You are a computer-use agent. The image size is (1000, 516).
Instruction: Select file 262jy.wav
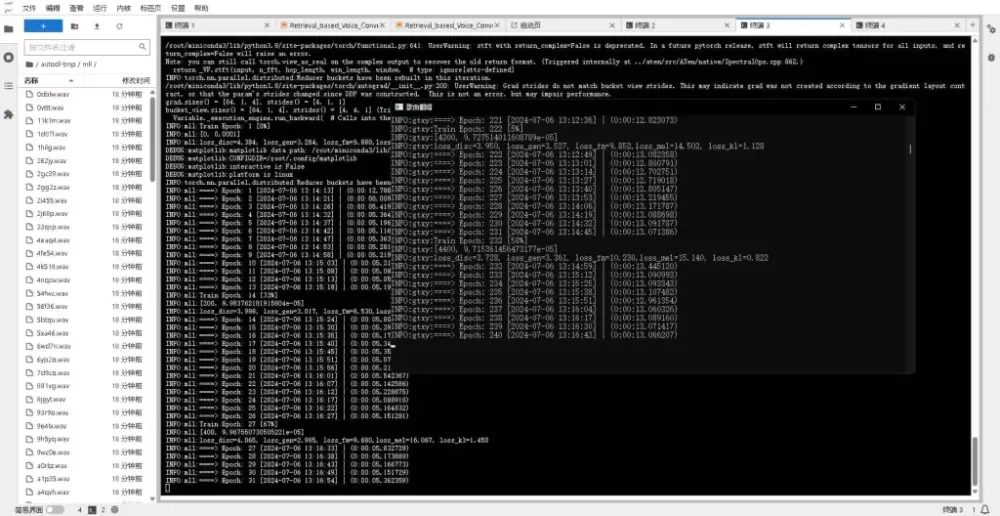pos(51,161)
